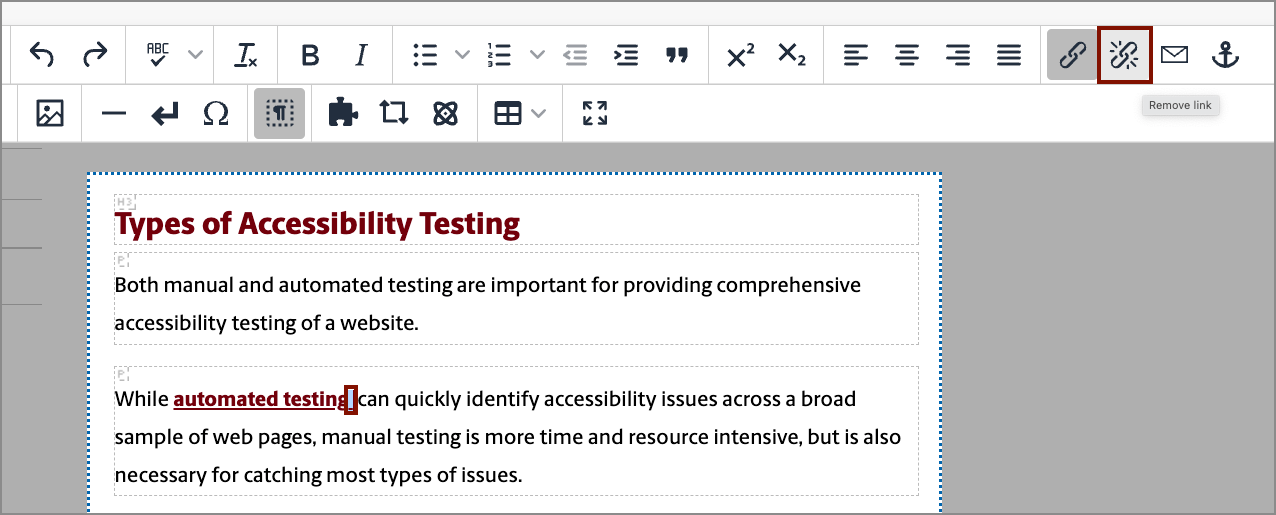Toggle show blocks button

click(280, 113)
